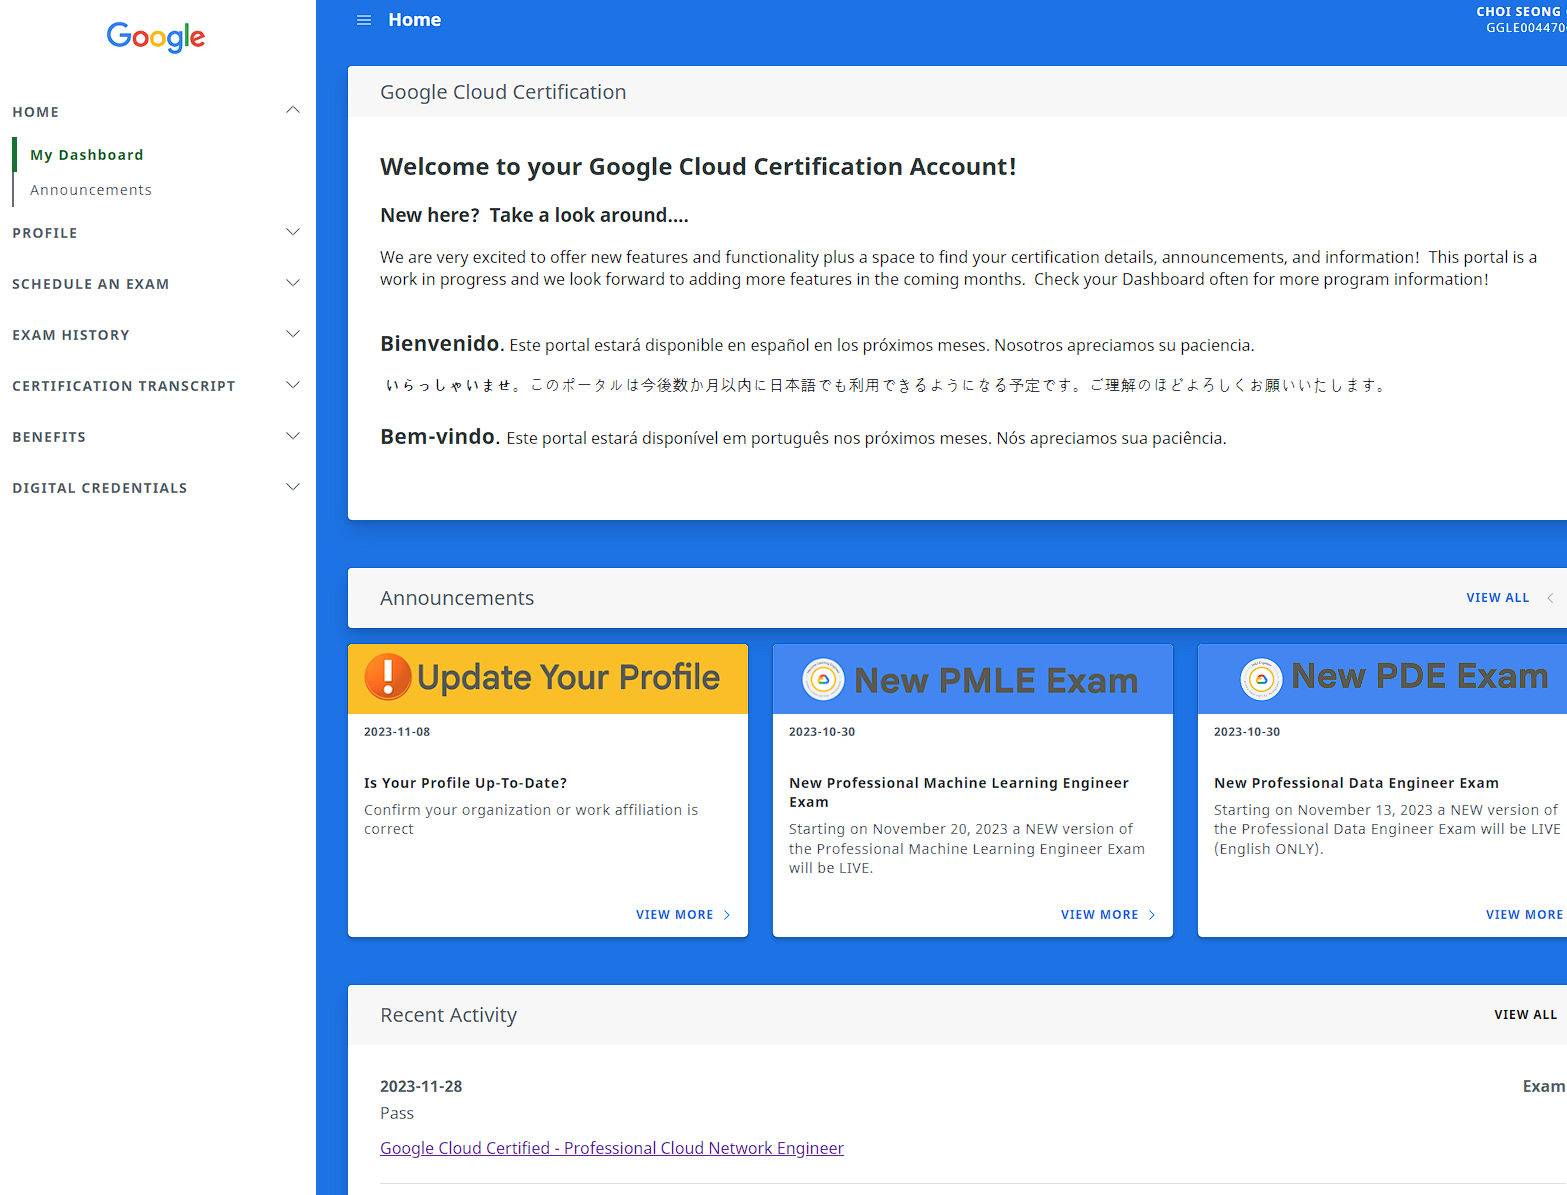
Task: Click 'New Professional Machine Learning Engineer Exam' heading
Action: 959,792
